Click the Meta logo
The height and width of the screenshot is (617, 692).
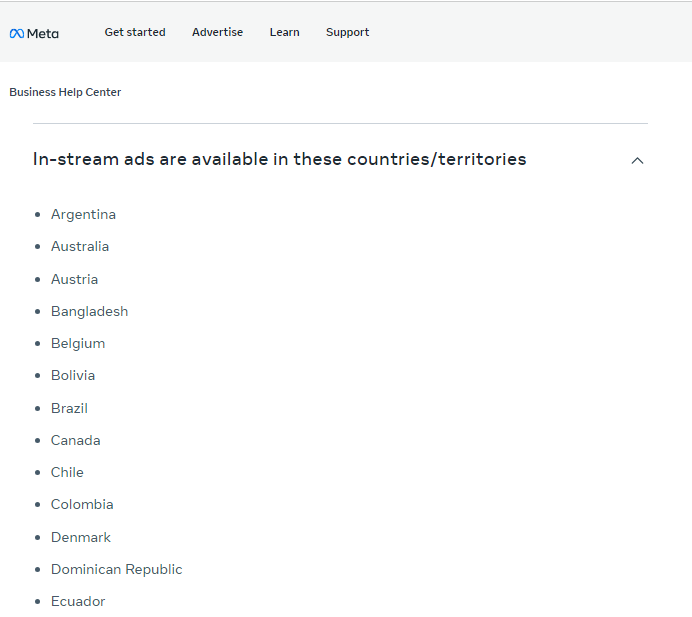point(34,33)
